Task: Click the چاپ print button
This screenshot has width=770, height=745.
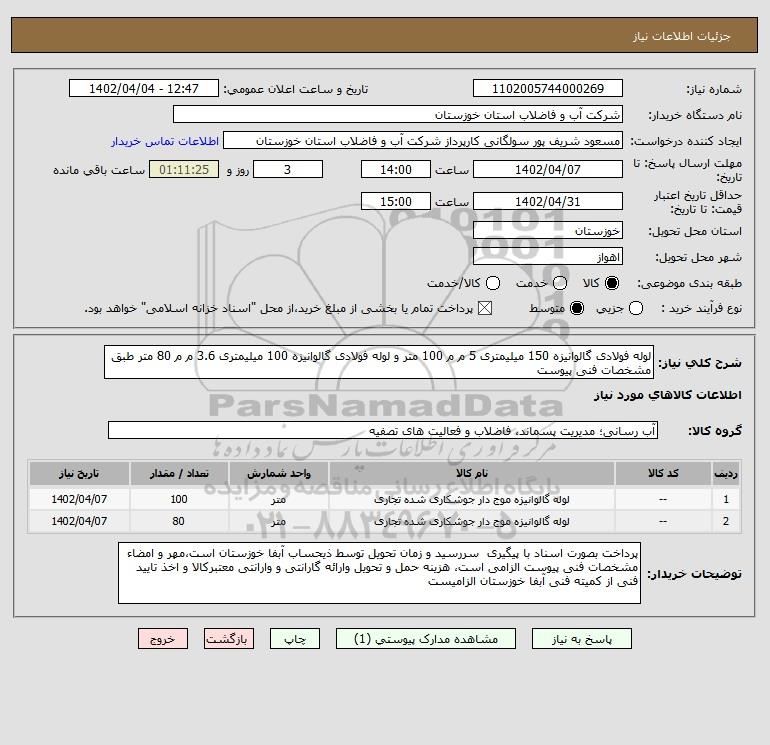Action: pos(295,639)
